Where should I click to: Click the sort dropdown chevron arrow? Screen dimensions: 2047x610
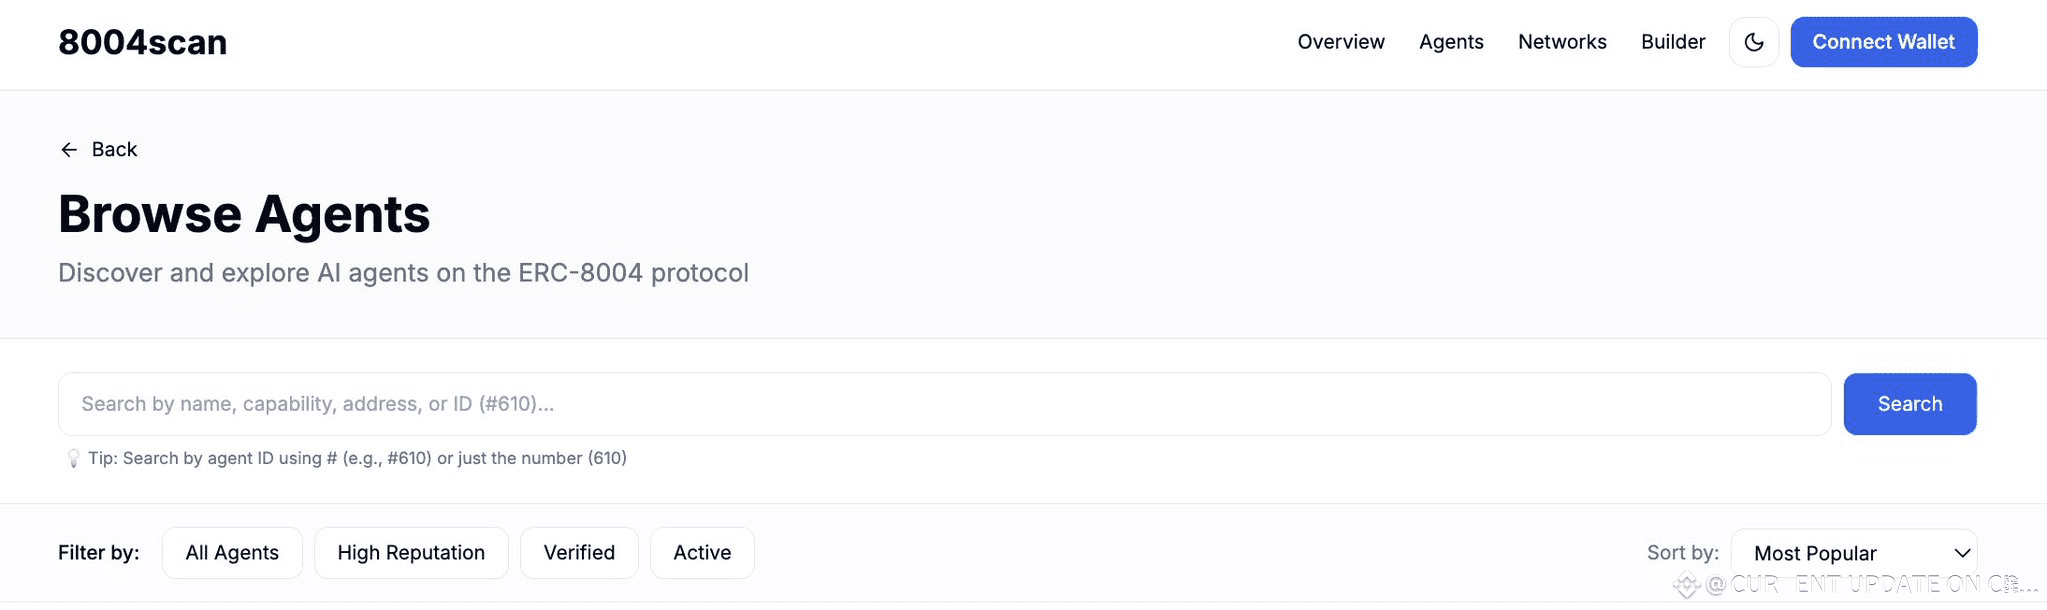1962,553
